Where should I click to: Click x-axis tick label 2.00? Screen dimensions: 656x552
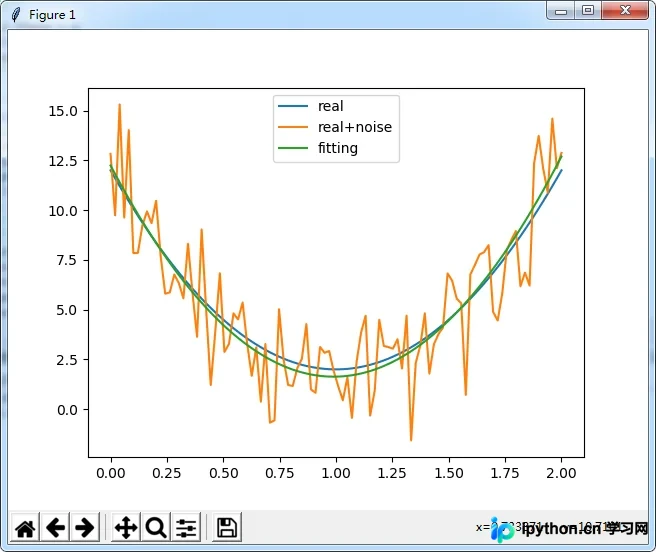[561, 473]
